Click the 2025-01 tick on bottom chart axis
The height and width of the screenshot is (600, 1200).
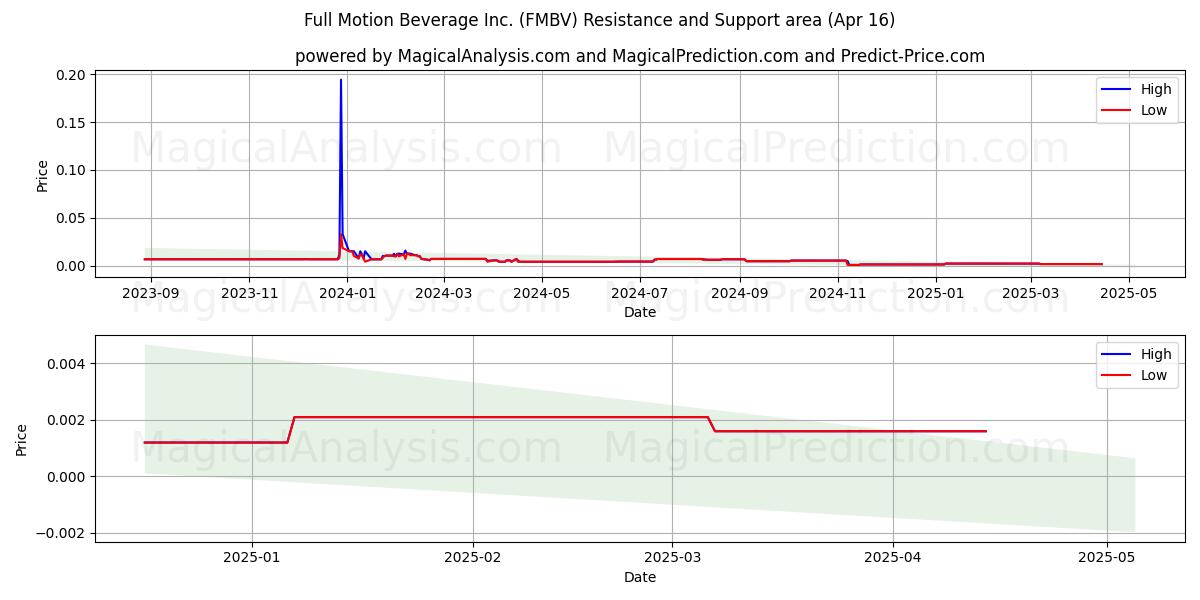(252, 558)
